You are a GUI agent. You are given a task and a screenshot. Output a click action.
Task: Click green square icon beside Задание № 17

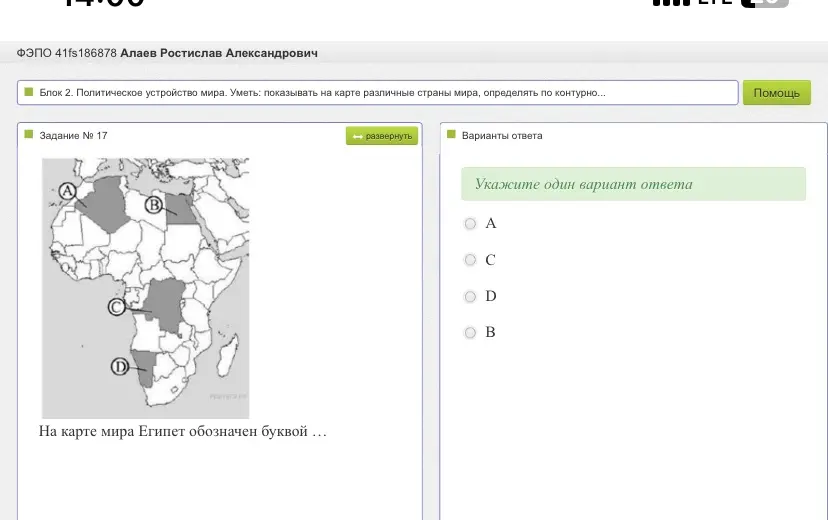tap(29, 134)
